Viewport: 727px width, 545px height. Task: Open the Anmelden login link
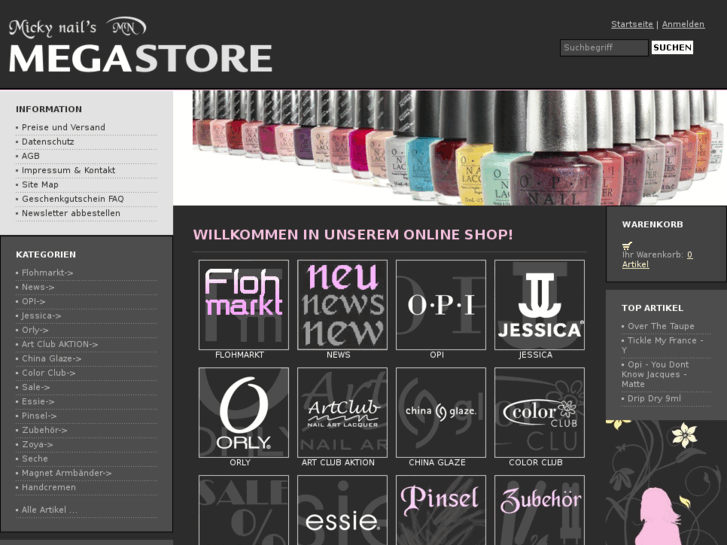[683, 24]
